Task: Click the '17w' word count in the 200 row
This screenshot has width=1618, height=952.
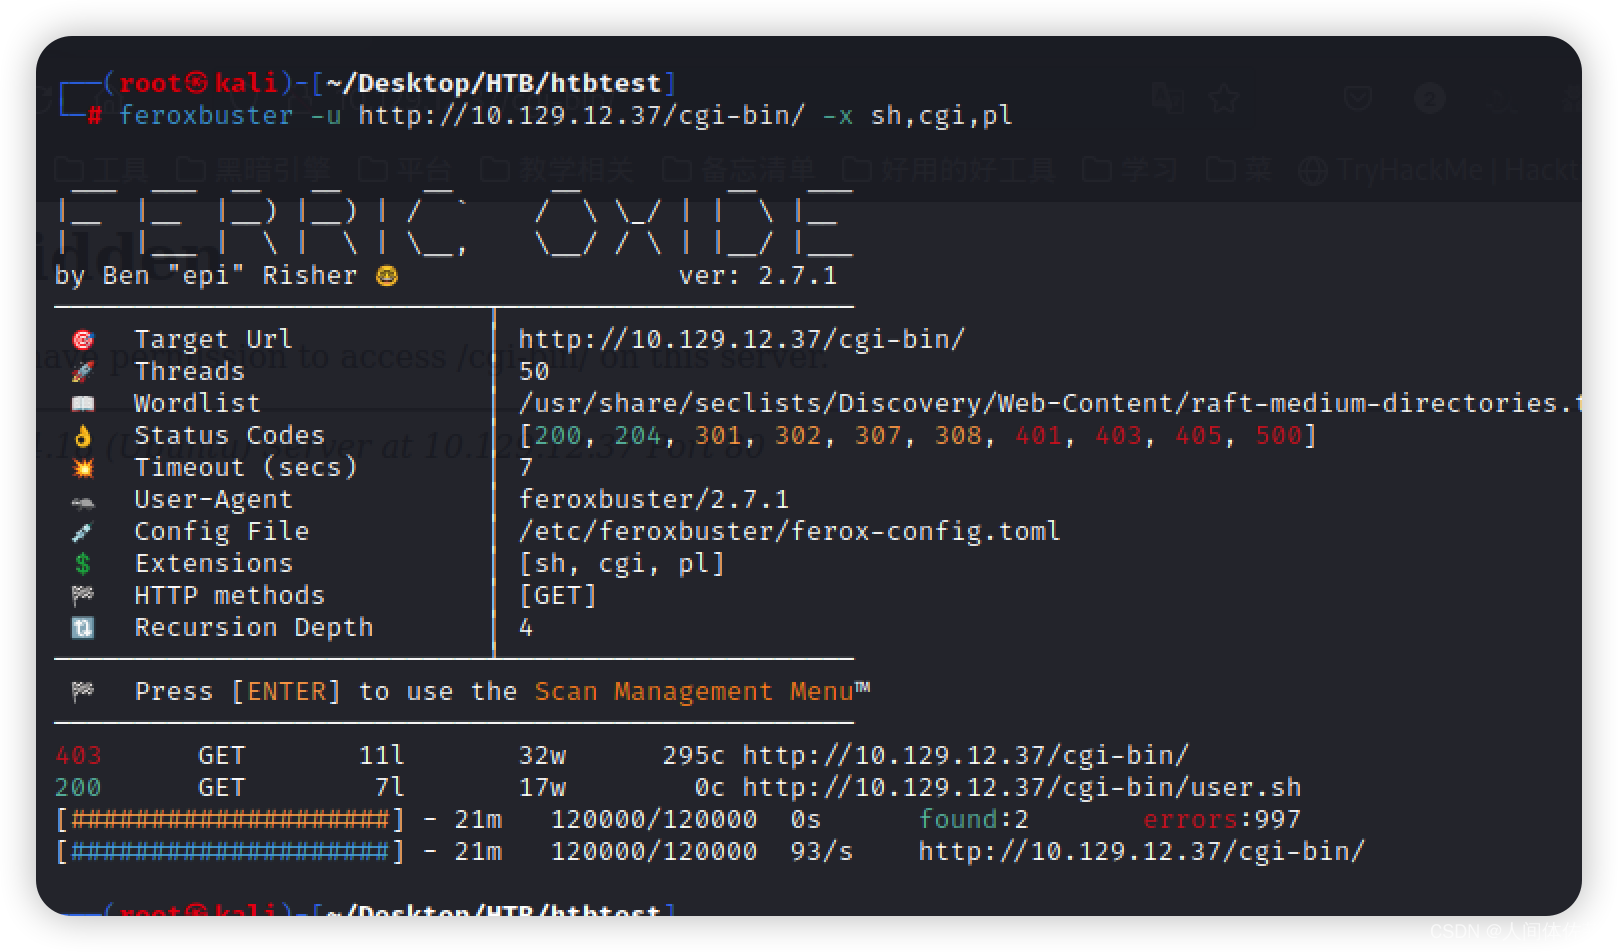Action: click(542, 788)
